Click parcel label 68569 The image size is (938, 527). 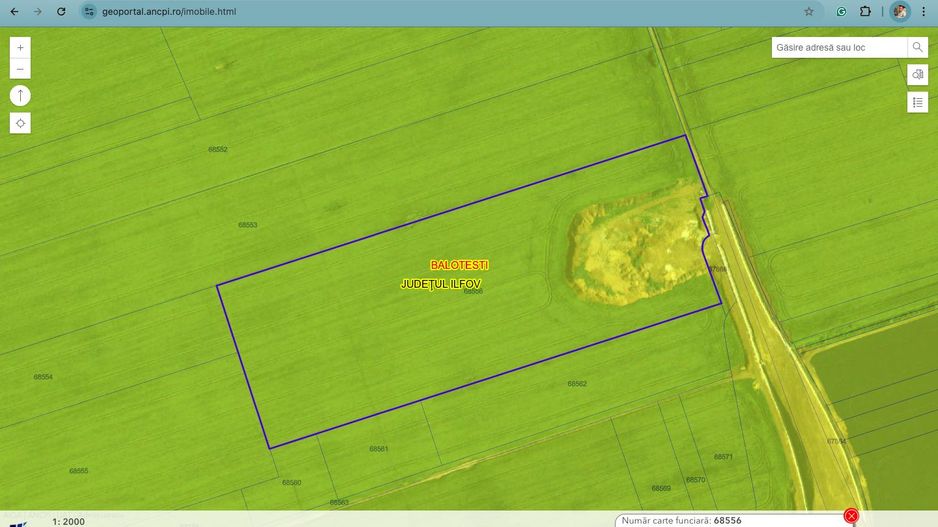[661, 488]
